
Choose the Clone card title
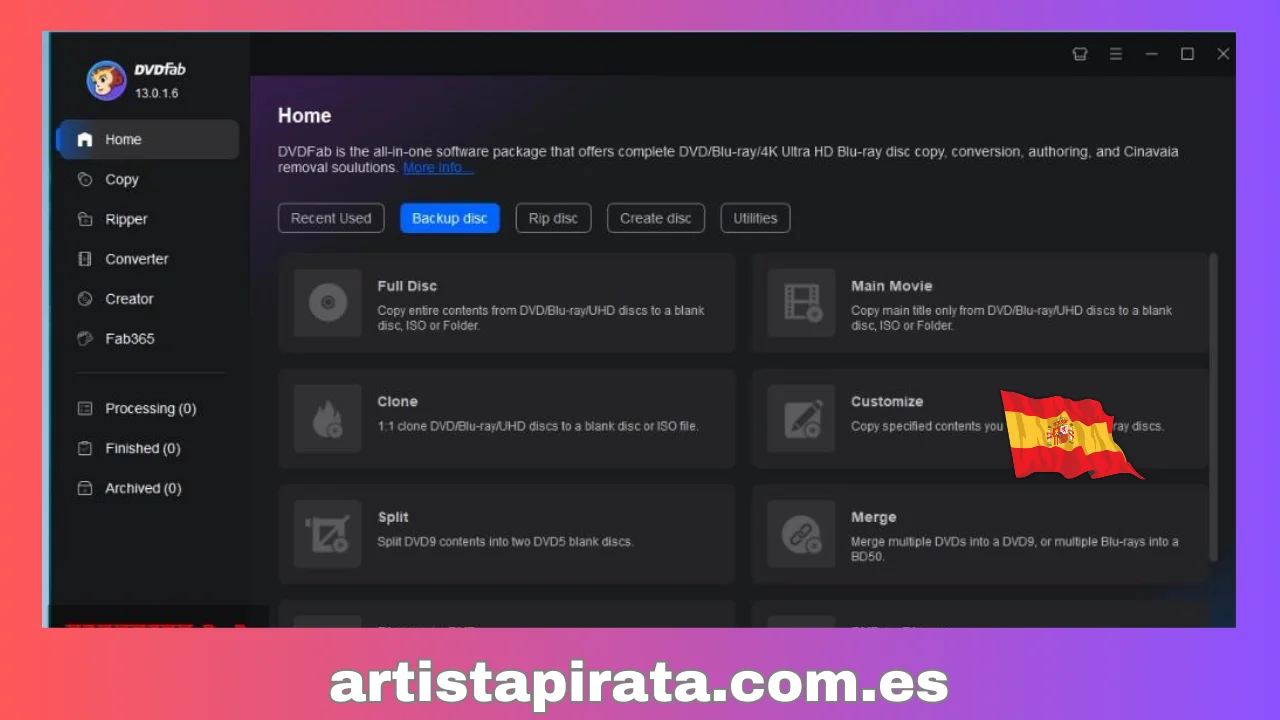click(397, 402)
